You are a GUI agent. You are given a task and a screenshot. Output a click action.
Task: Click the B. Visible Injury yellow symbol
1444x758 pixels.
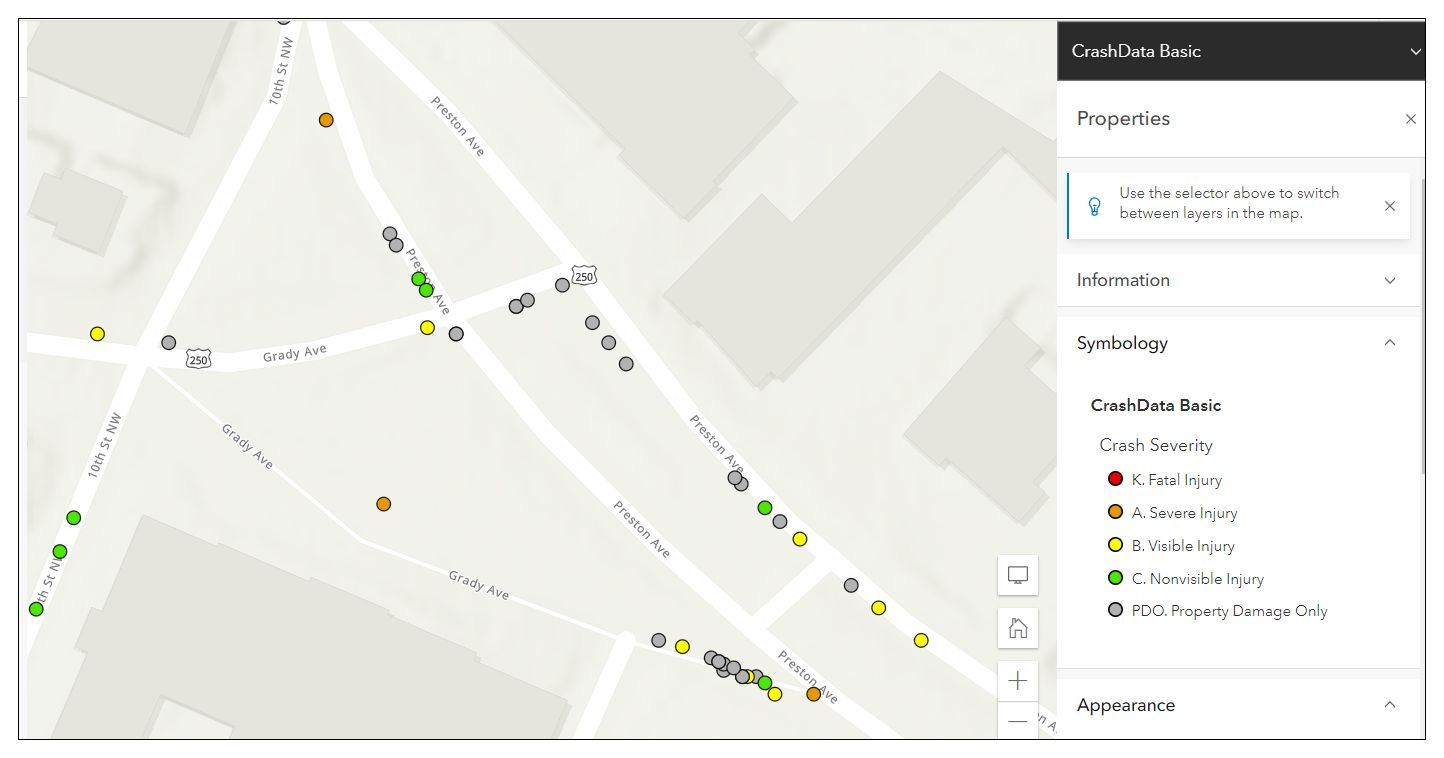tap(1116, 545)
